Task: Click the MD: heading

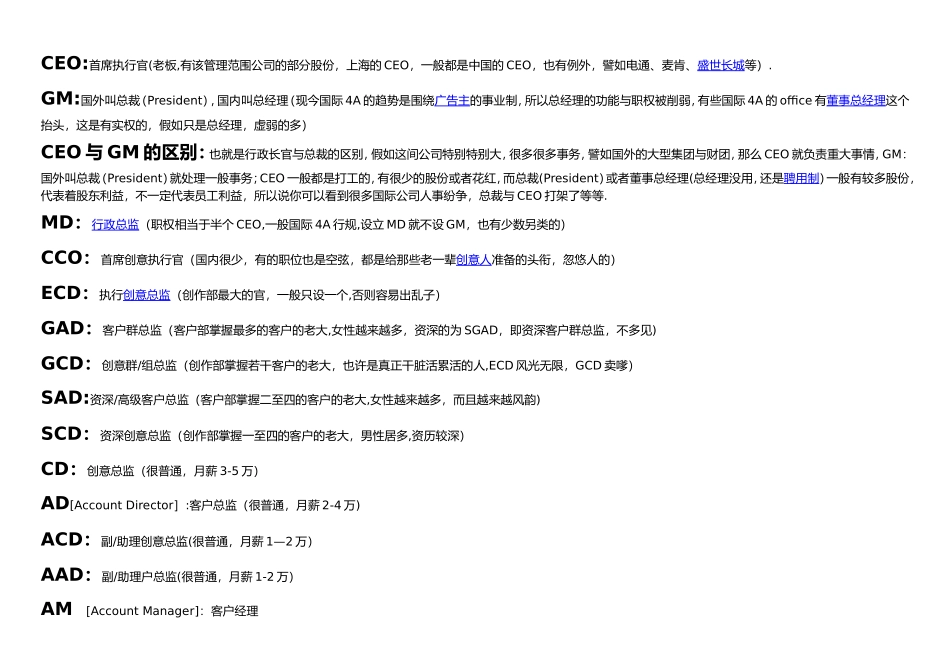Action: point(60,222)
